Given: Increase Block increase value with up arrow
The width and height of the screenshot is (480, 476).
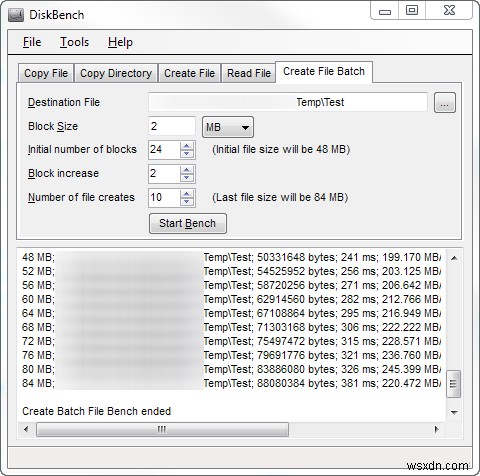Looking at the screenshot, I should tap(187, 170).
